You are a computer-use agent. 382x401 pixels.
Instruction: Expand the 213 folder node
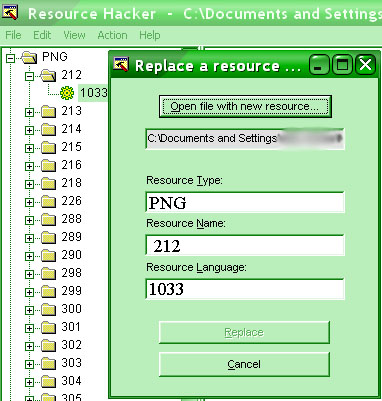click(x=29, y=112)
